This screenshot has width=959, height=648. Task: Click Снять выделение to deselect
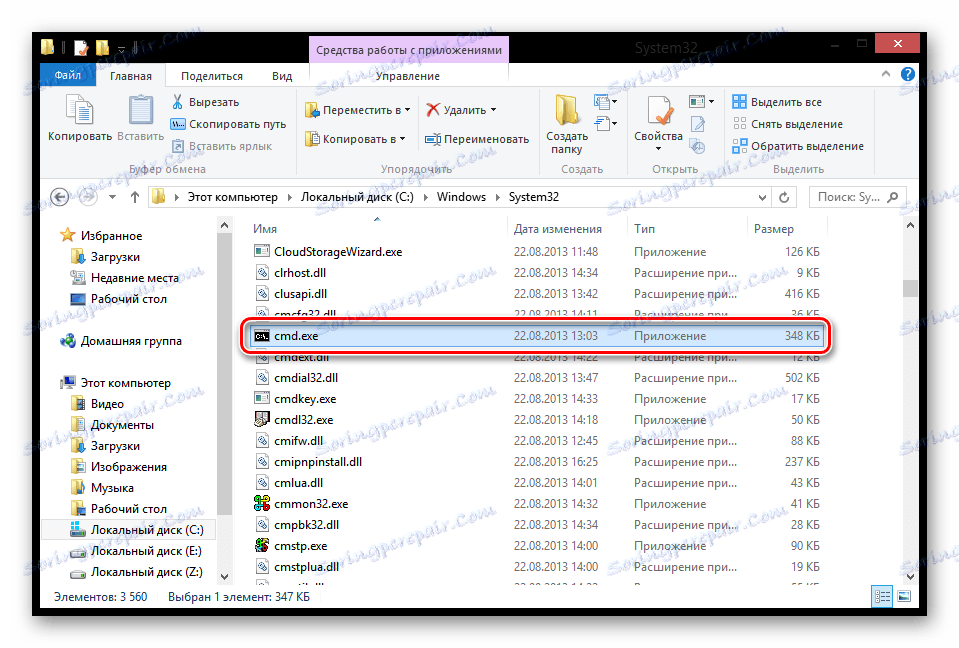(x=788, y=124)
